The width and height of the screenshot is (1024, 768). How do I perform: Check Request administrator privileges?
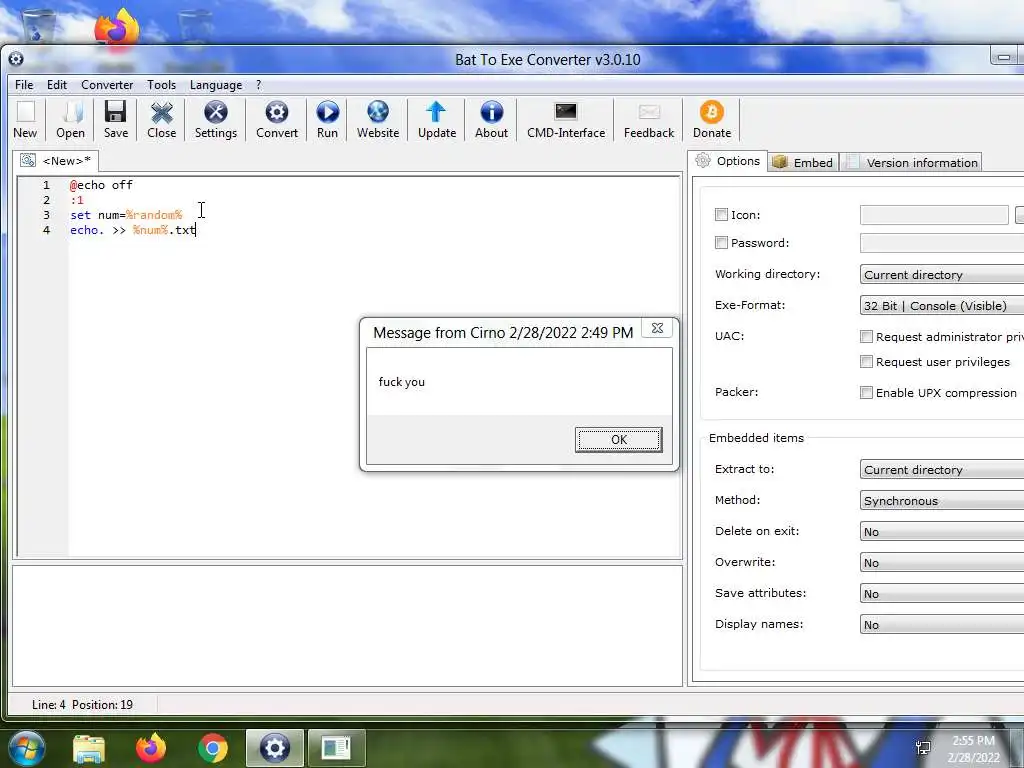click(866, 336)
